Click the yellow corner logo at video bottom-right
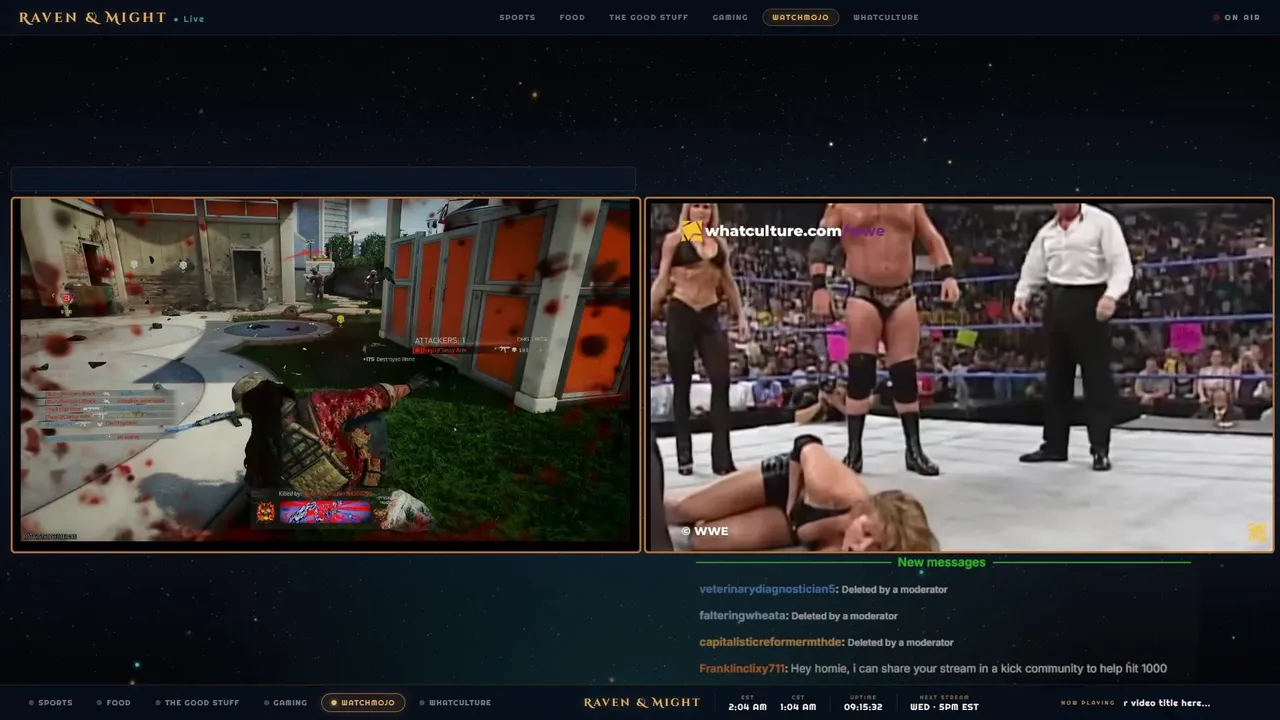Viewport: 1280px width, 720px height. 1257,532
